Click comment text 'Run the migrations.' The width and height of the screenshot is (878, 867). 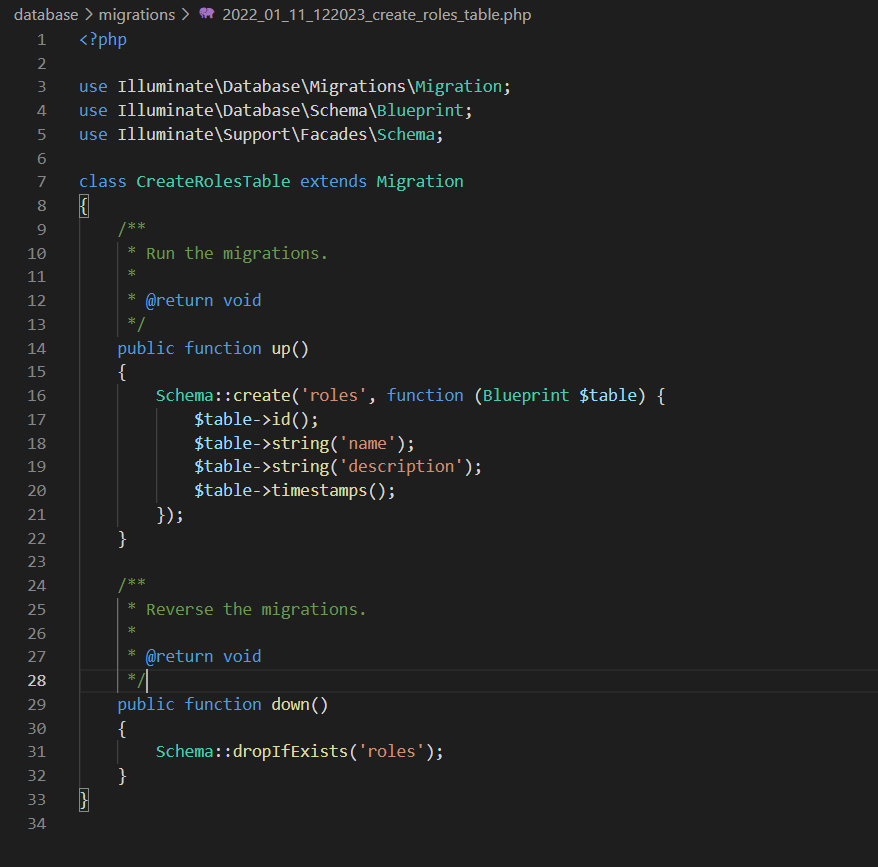[x=236, y=254]
